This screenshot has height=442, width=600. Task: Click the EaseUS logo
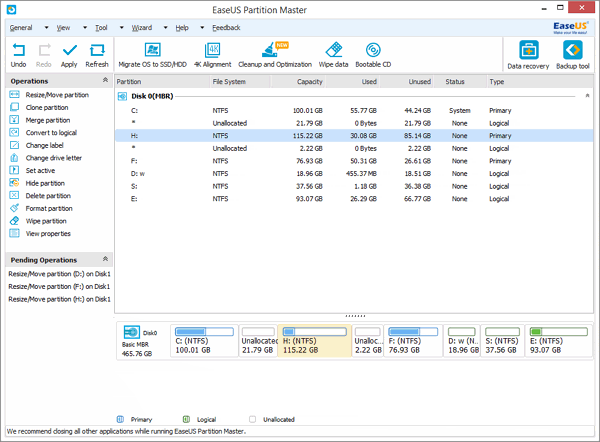(x=570, y=28)
